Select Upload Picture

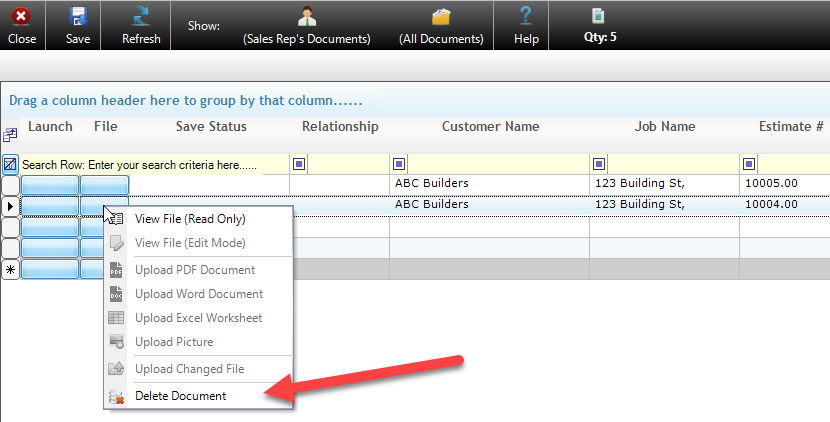tap(174, 342)
